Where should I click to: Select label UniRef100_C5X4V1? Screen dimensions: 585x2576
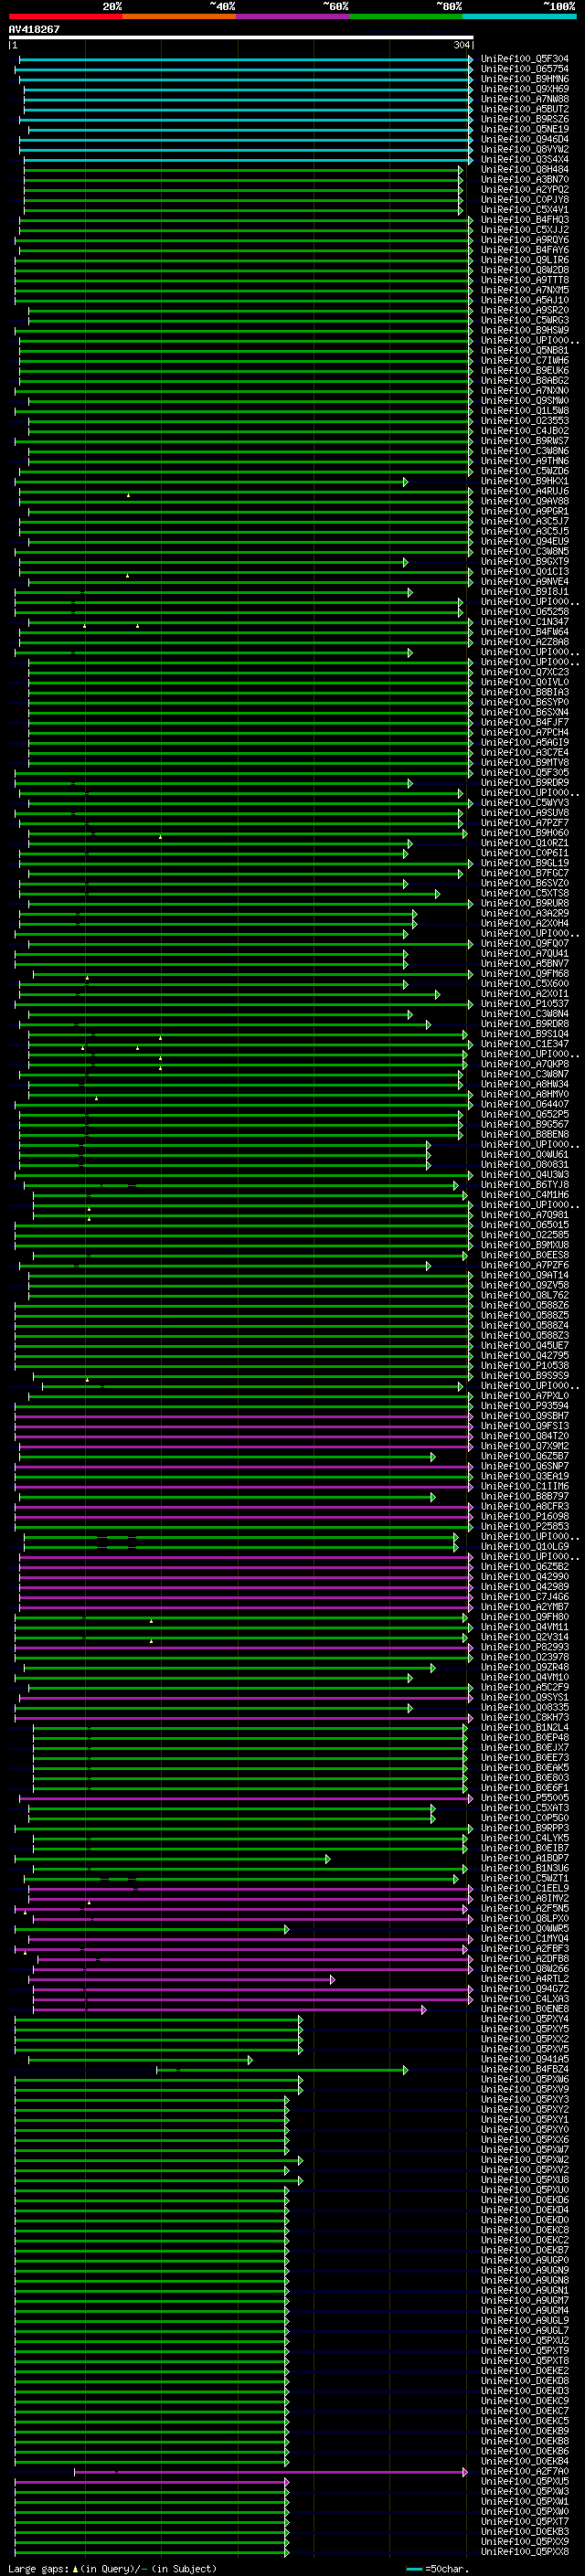(x=525, y=210)
